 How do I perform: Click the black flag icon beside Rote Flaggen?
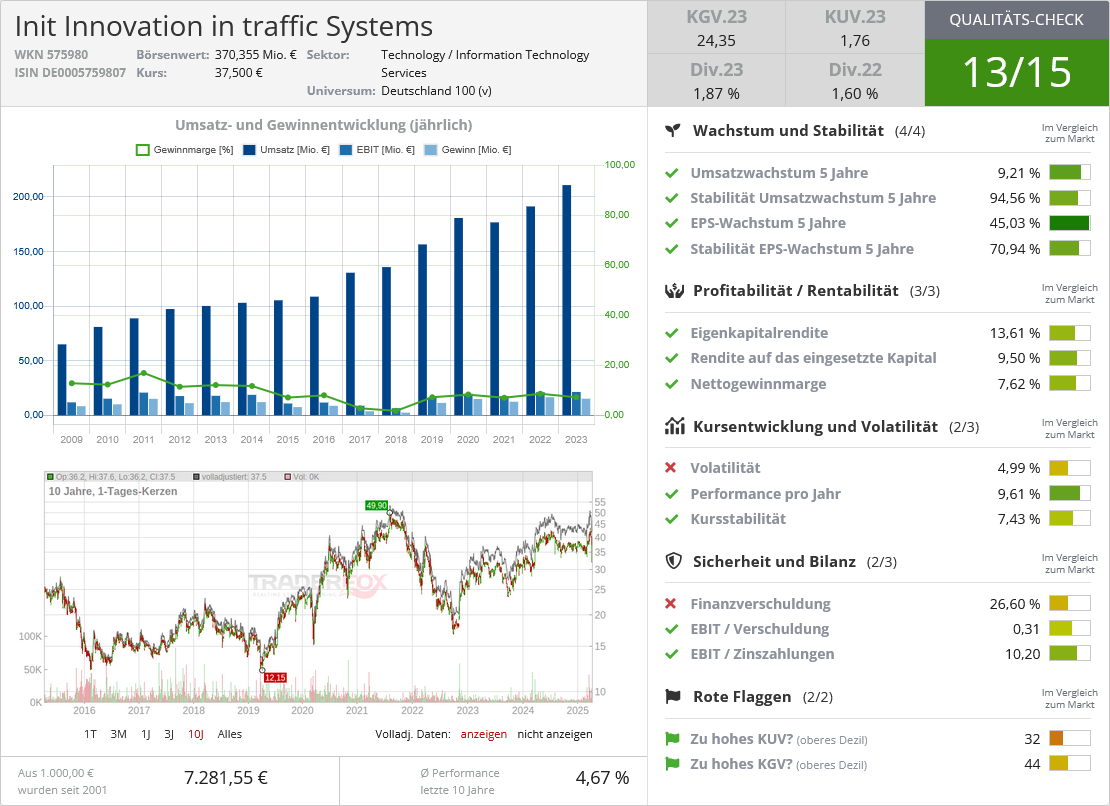coord(673,696)
